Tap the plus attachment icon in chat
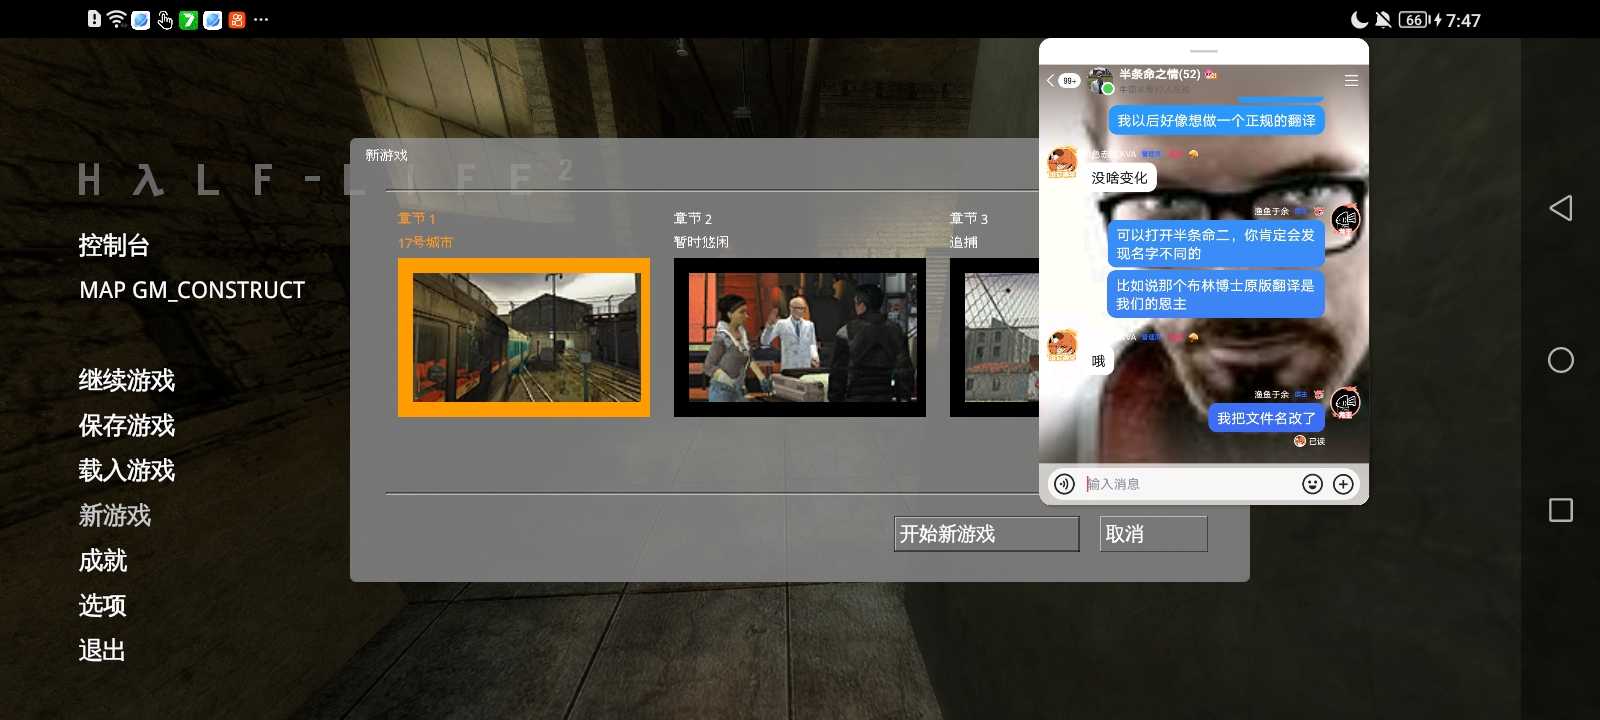 pos(1344,484)
